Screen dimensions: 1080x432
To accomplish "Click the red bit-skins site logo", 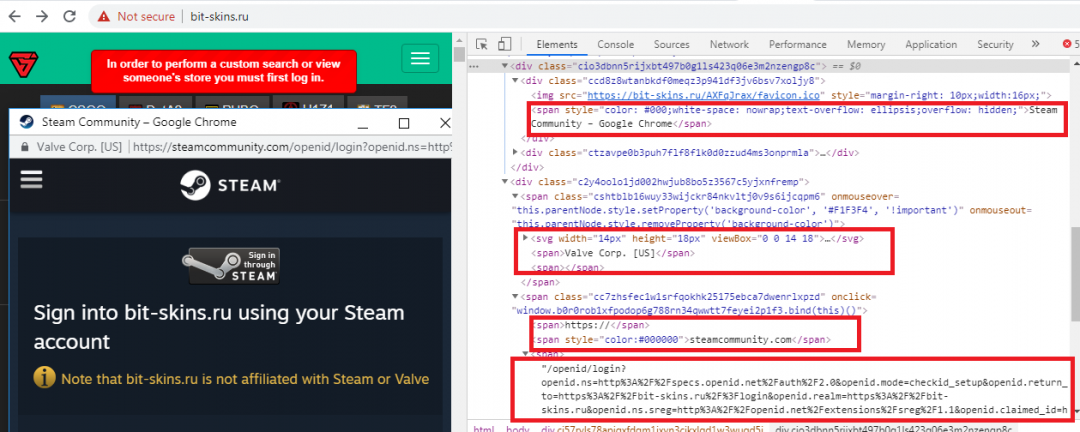I will [22, 62].
